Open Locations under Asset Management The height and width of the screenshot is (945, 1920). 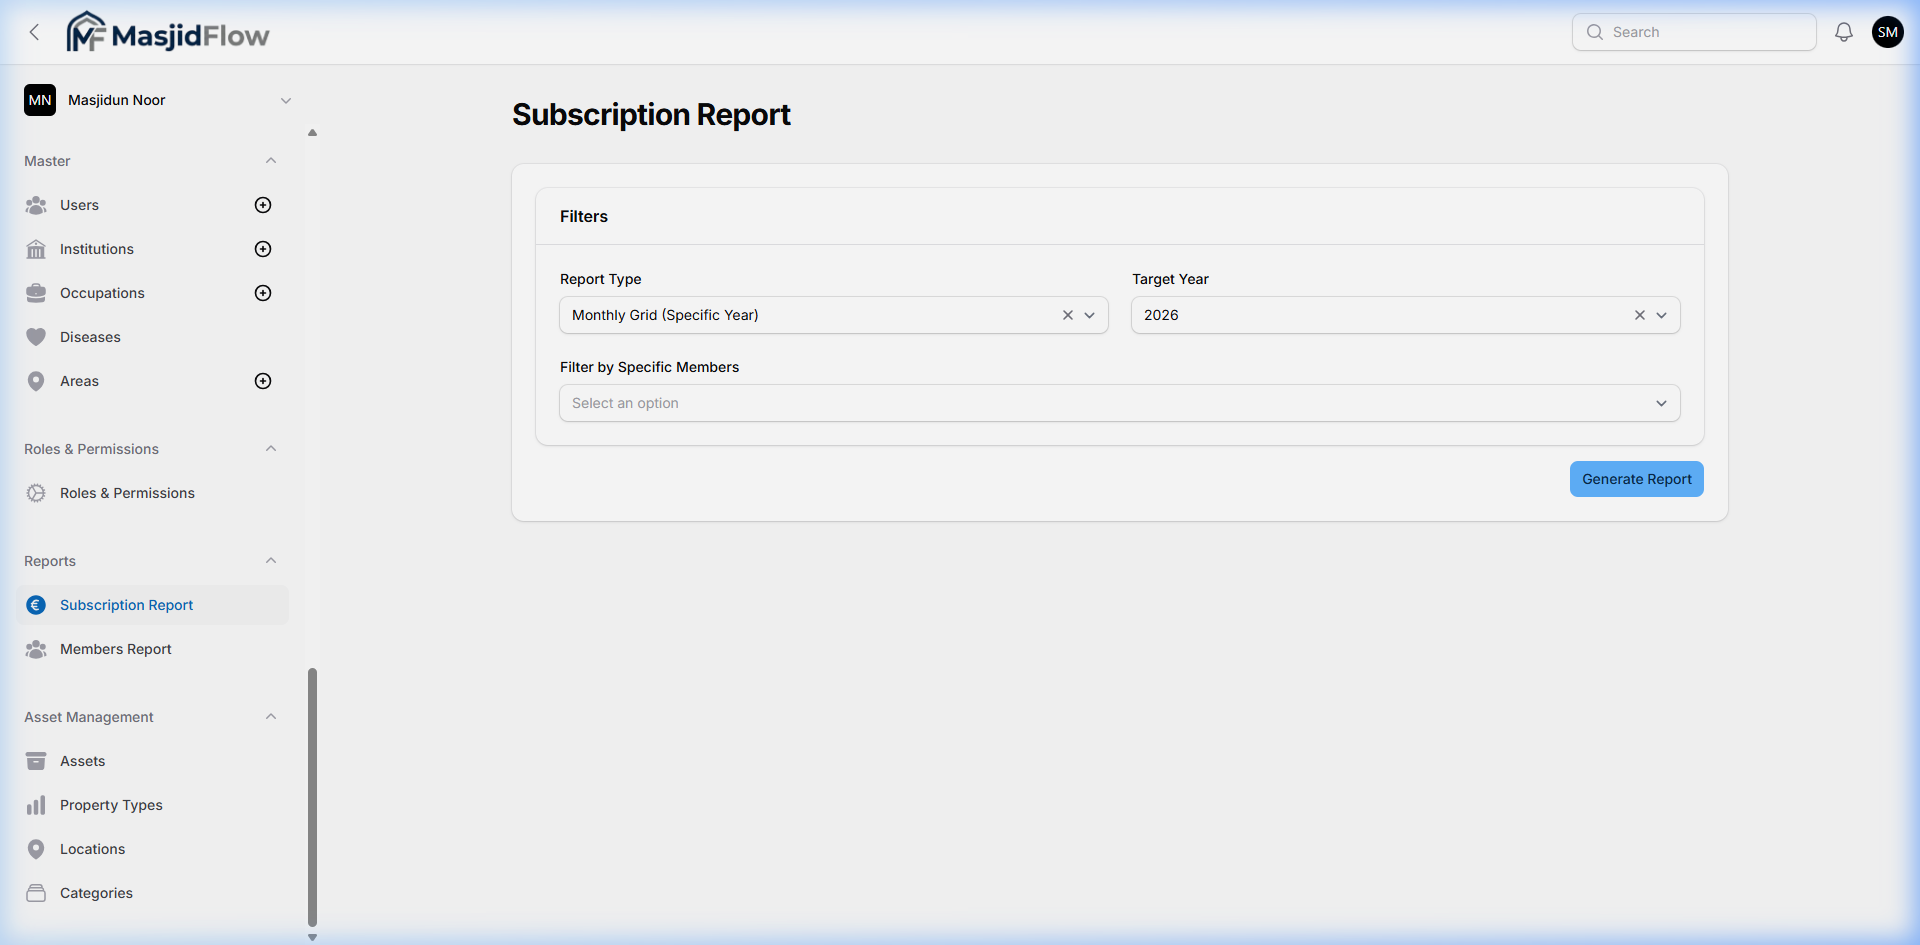click(91, 848)
